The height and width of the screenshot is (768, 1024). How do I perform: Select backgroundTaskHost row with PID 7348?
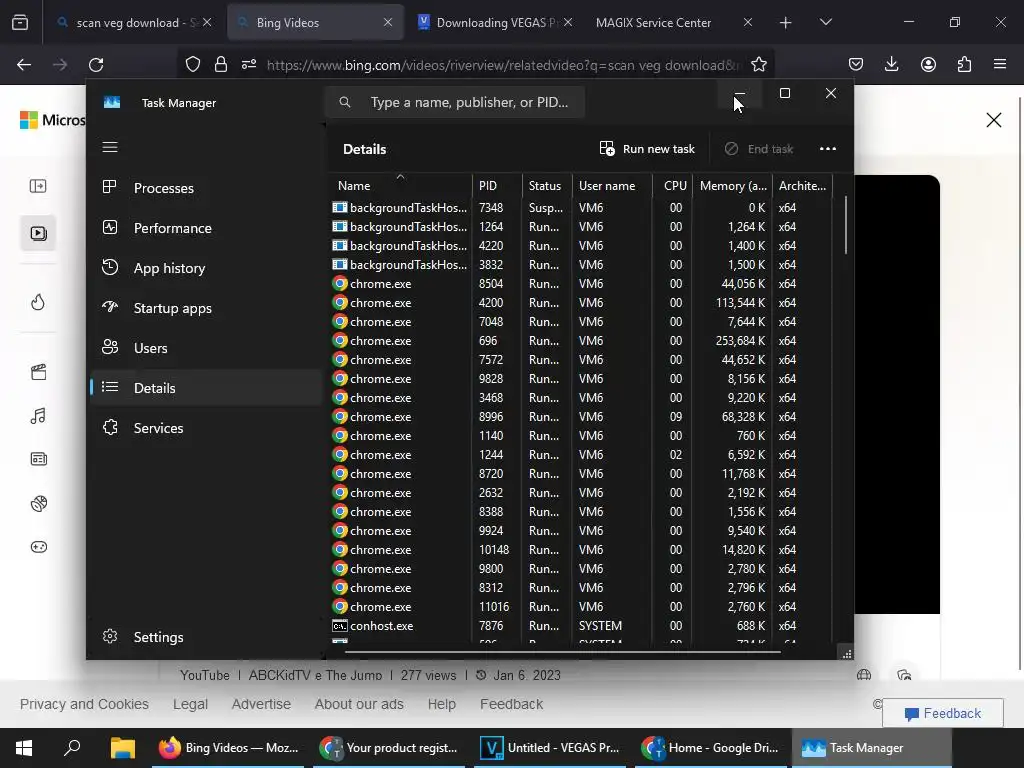[580, 208]
